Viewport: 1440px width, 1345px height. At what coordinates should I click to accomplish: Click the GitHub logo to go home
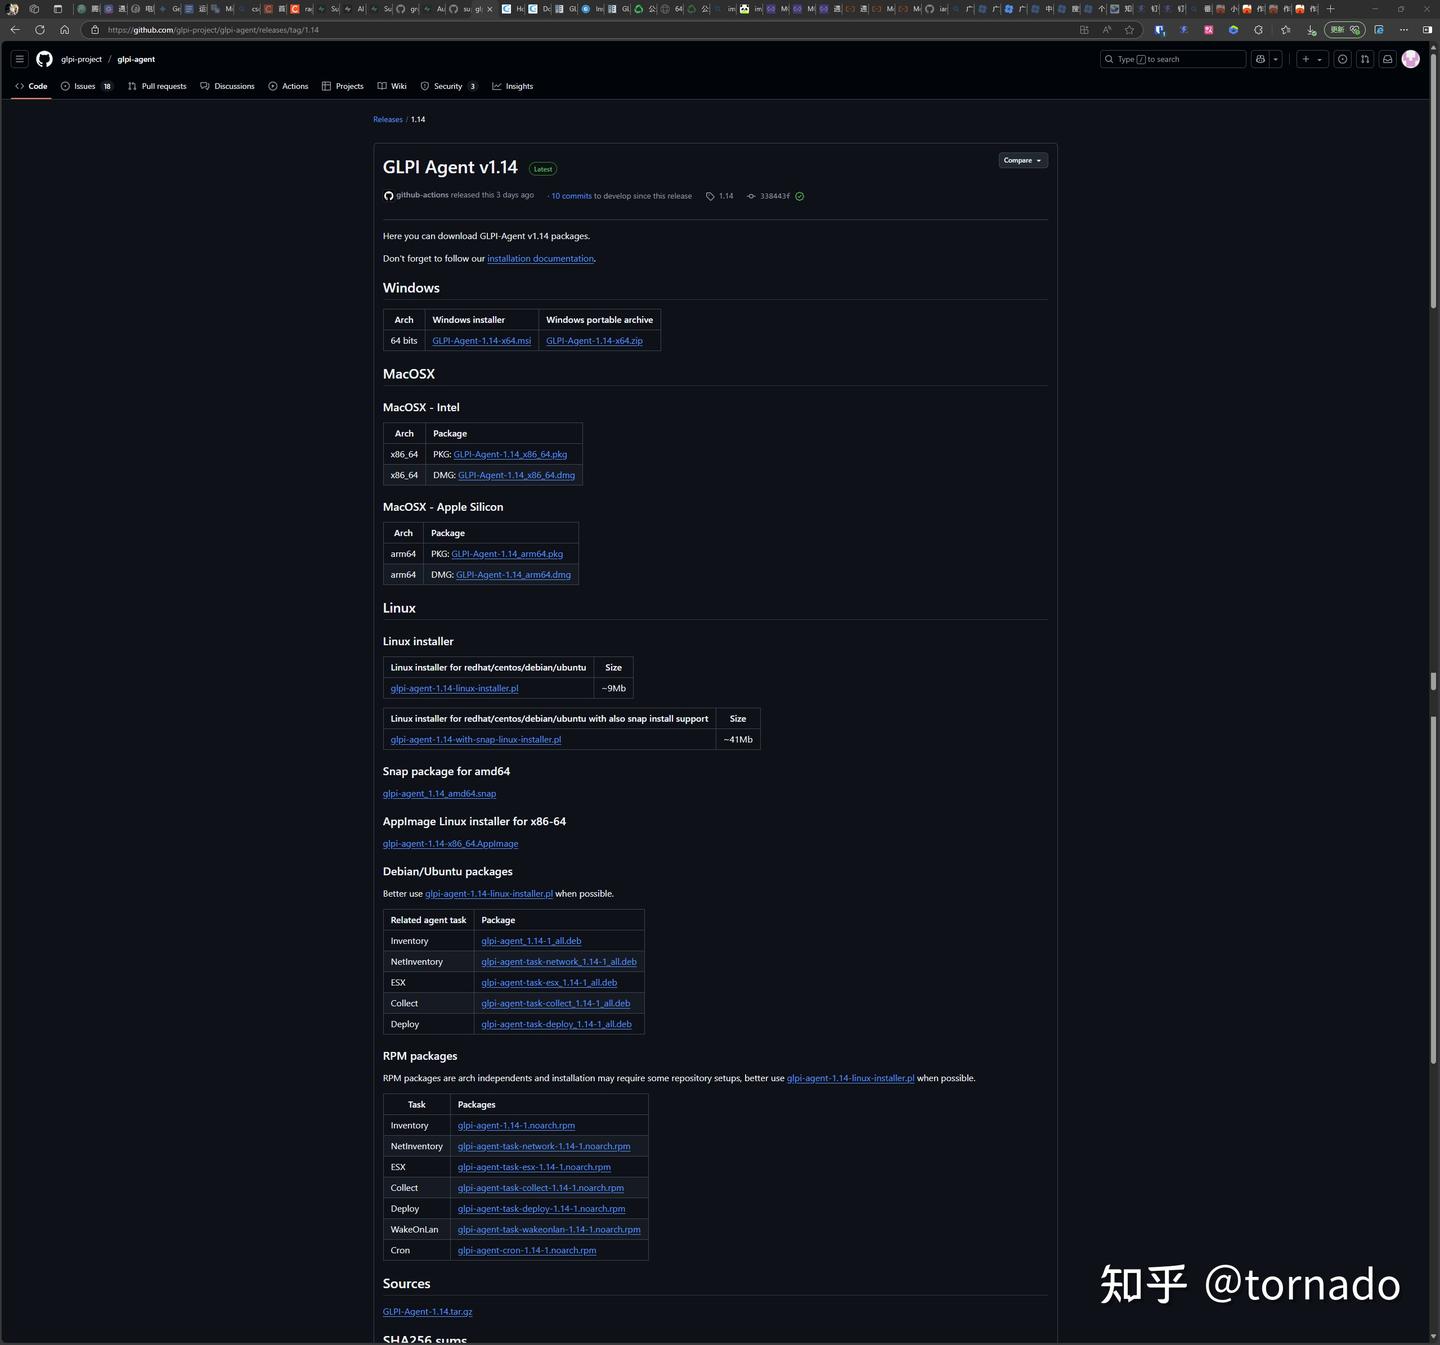click(44, 59)
